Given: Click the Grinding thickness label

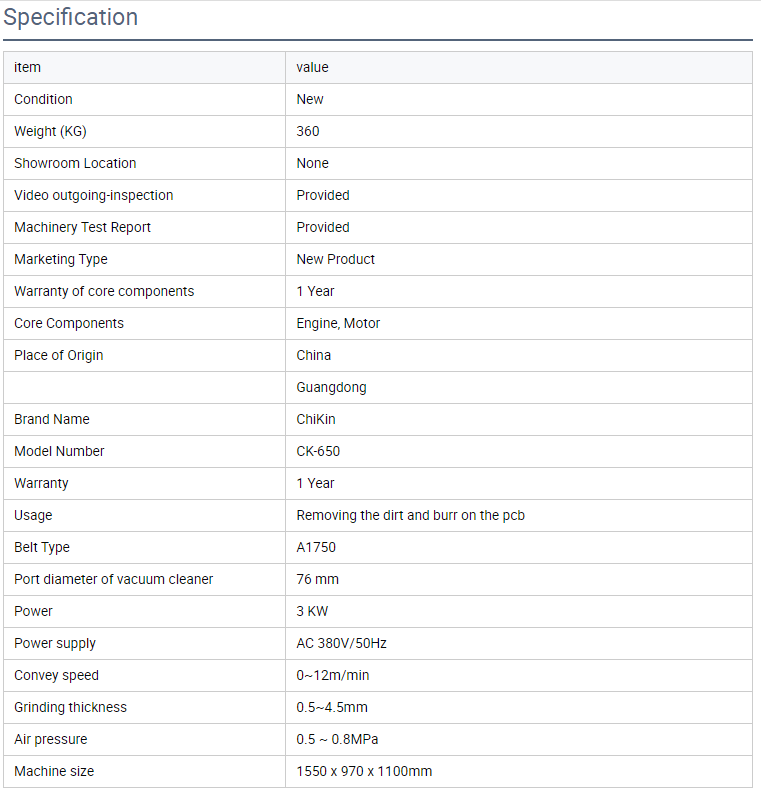Looking at the screenshot, I should pyautogui.click(x=71, y=707).
